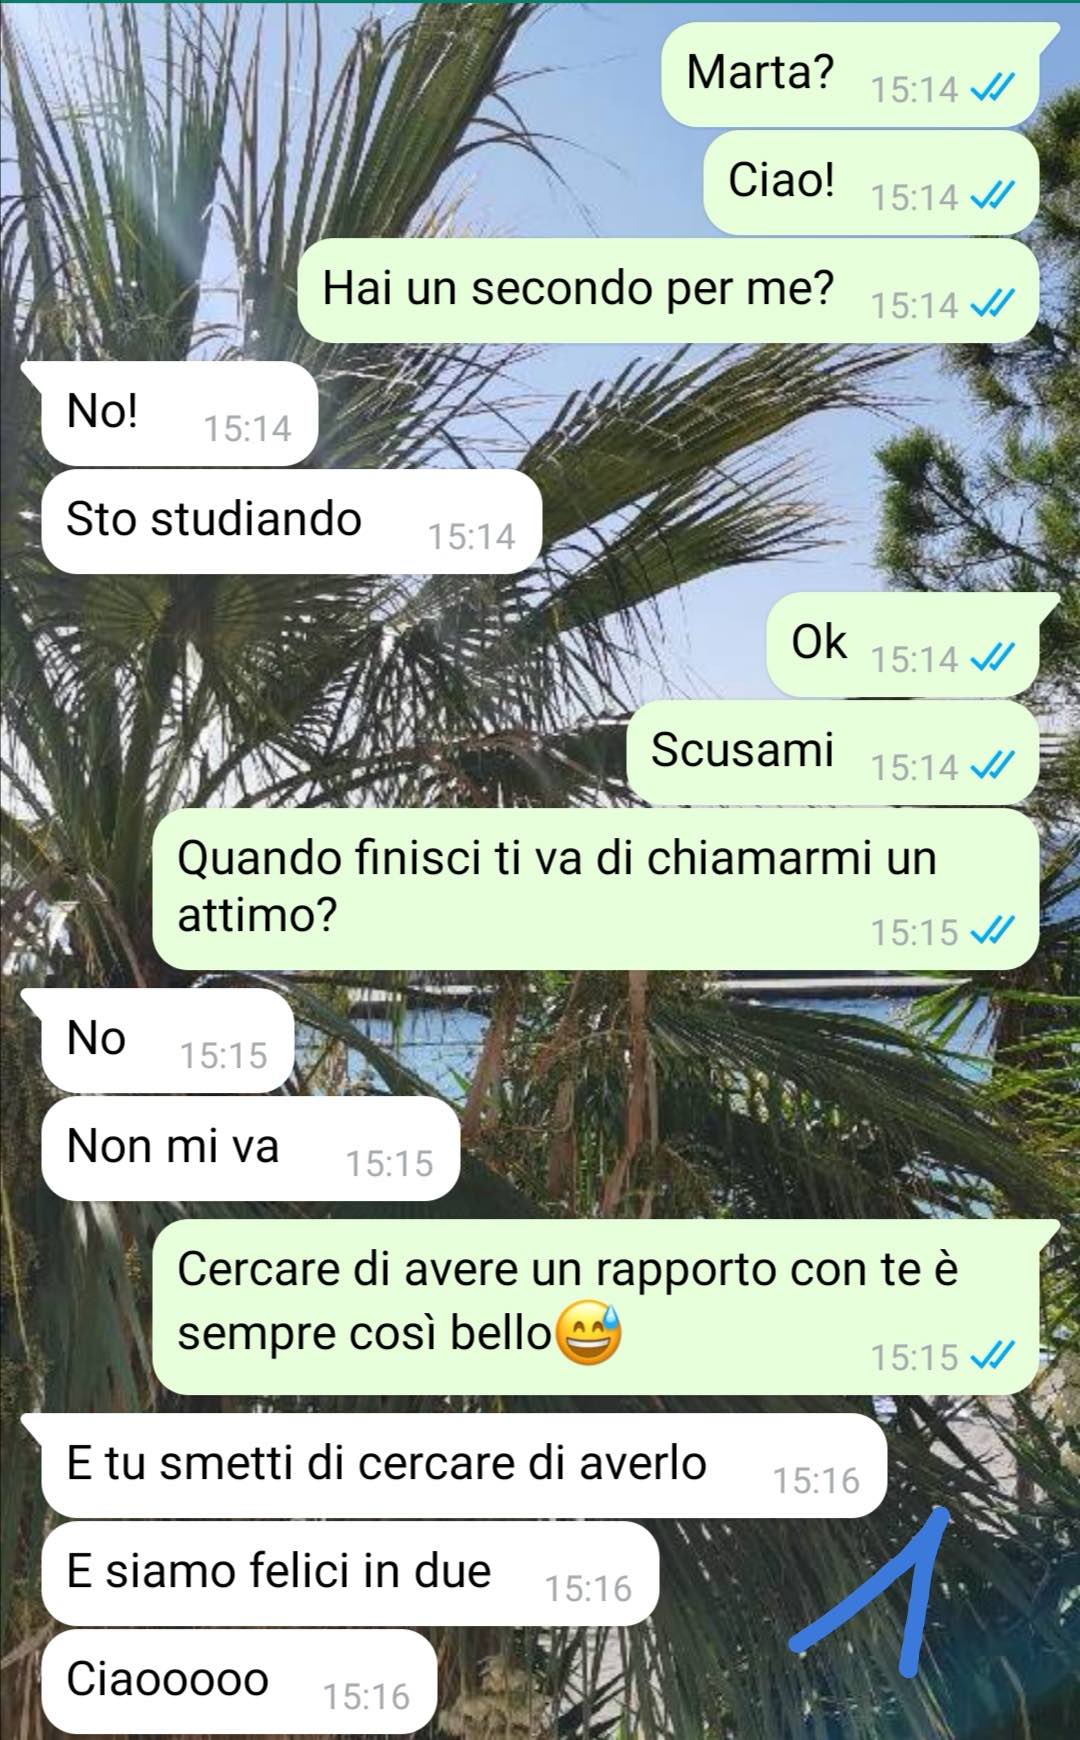Tap "Cercare di avere un rapporto" sent message
The image size is (1080, 1740).
pos(596,1307)
